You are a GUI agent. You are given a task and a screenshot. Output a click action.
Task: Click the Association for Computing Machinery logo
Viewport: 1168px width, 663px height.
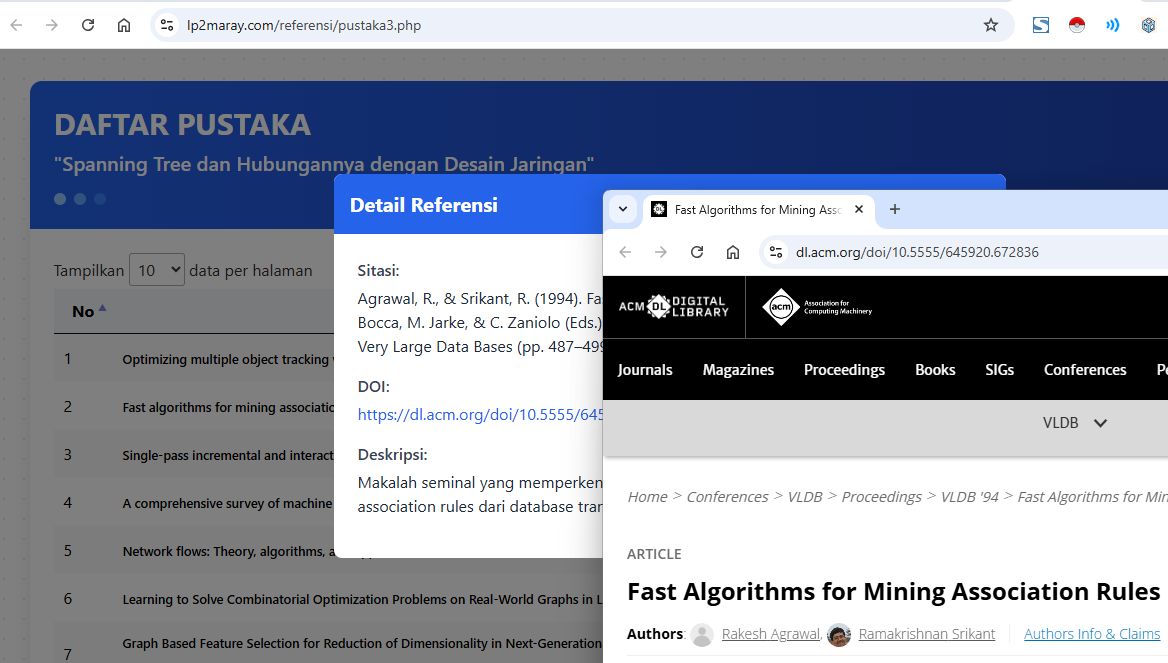point(817,307)
